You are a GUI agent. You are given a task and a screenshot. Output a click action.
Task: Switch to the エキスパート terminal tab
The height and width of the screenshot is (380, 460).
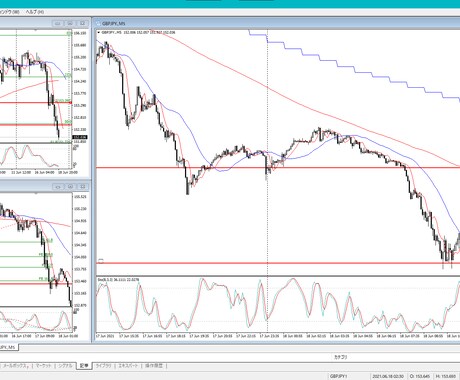coord(128,366)
